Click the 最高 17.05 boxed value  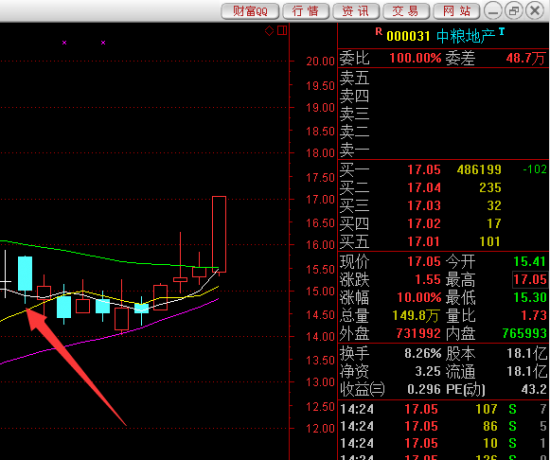point(530,280)
